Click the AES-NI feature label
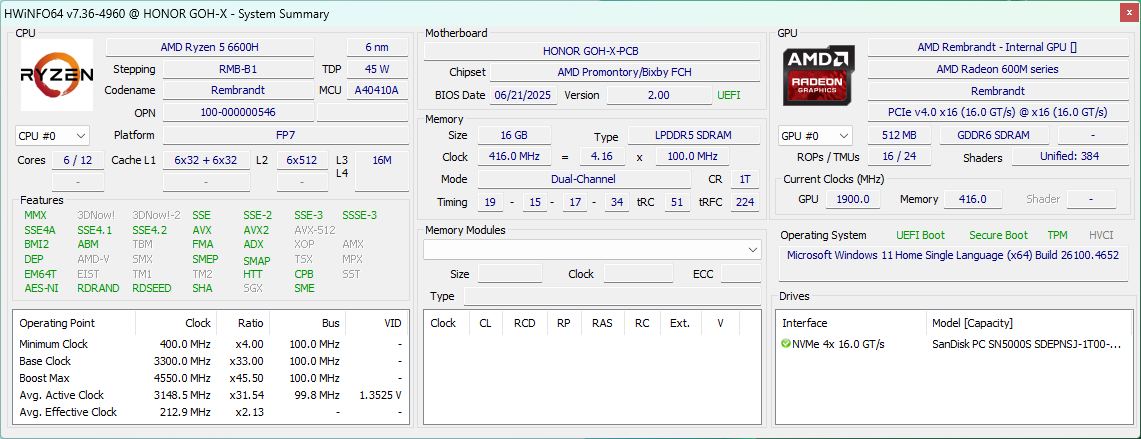 point(41,288)
